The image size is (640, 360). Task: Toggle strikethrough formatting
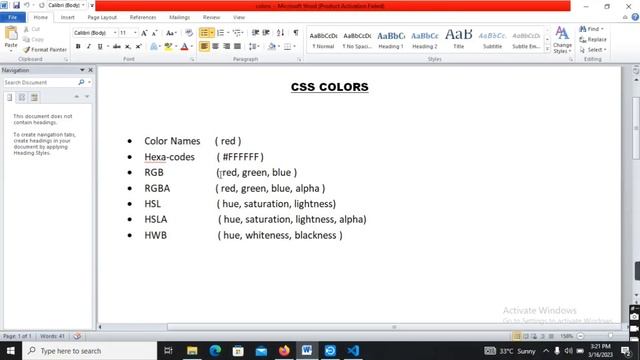click(x=117, y=47)
